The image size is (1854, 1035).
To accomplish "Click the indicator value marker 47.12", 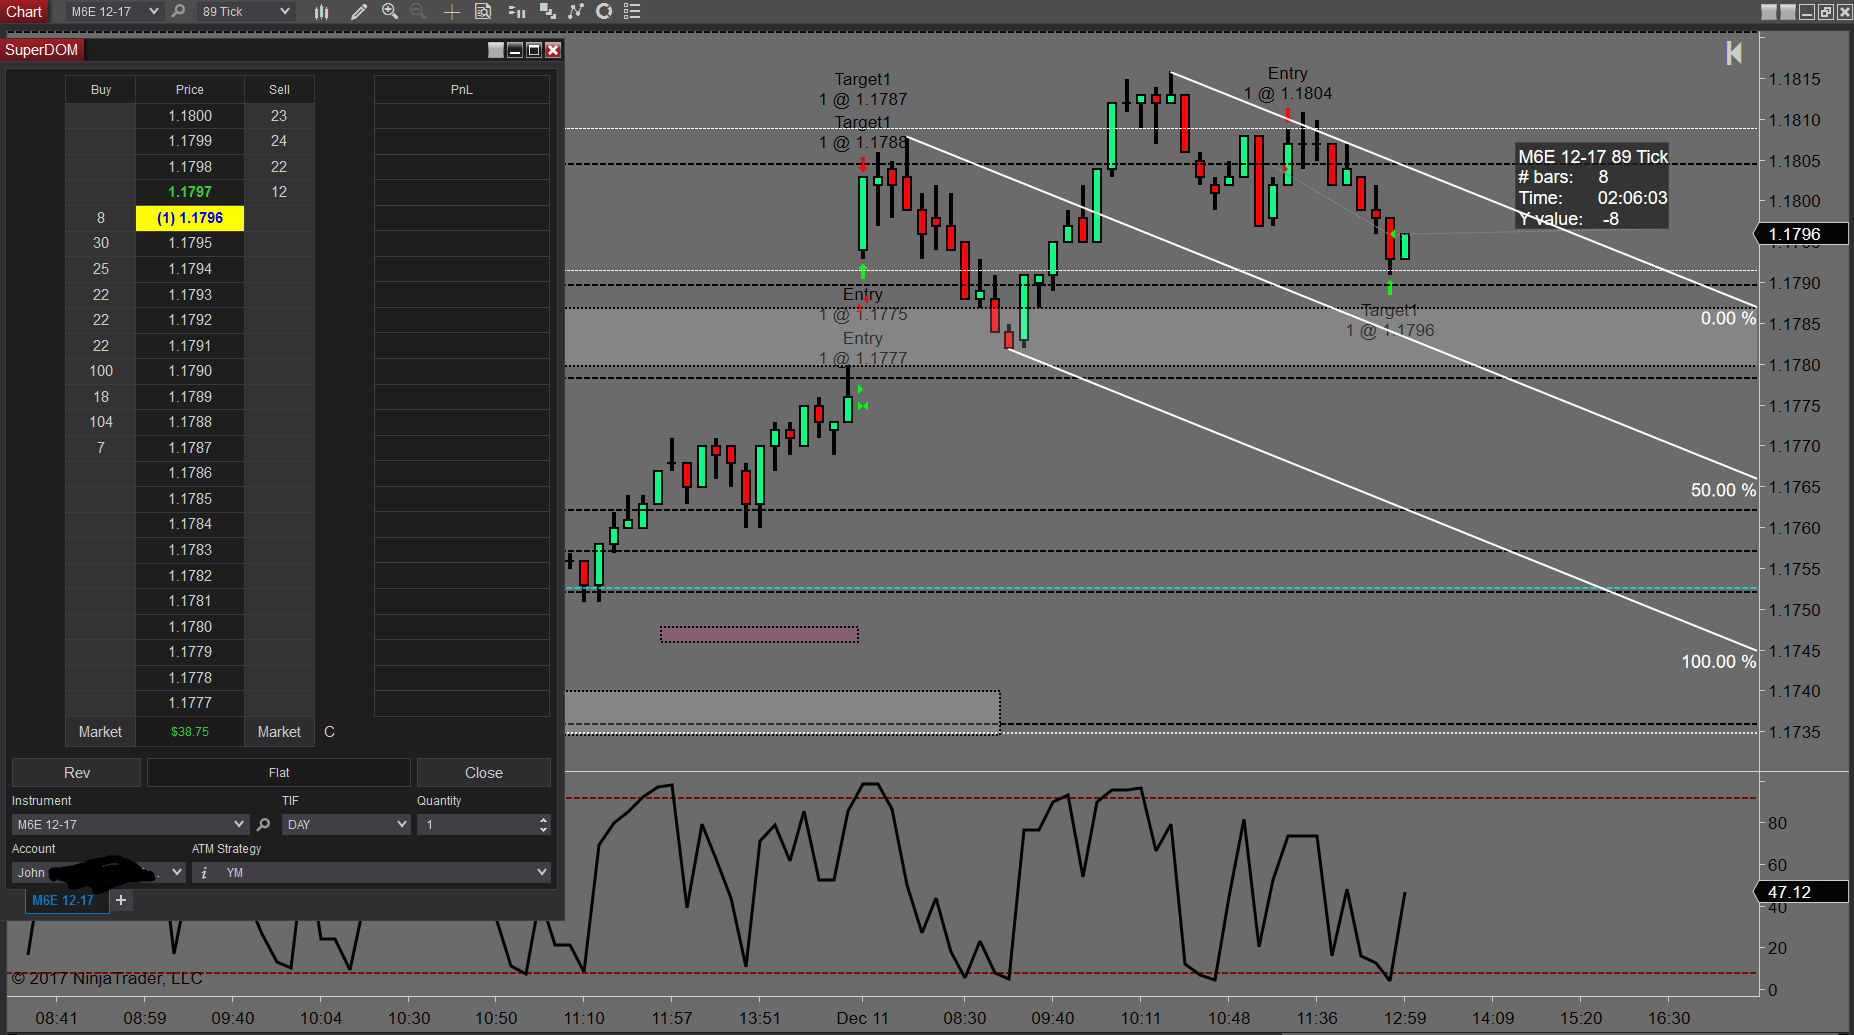I will click(1801, 892).
